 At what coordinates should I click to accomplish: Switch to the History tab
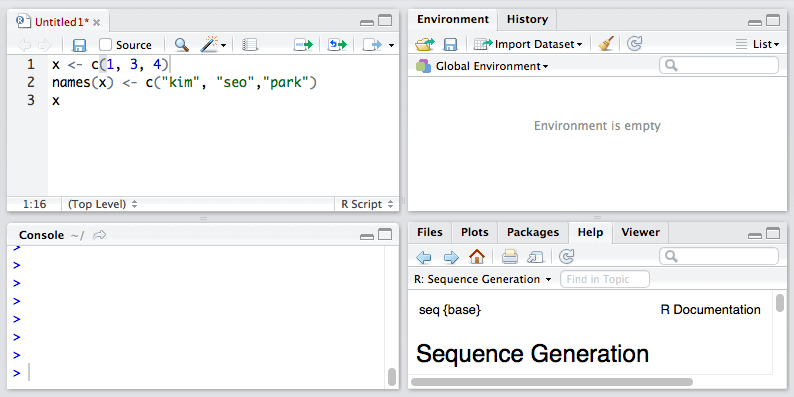coord(527,19)
